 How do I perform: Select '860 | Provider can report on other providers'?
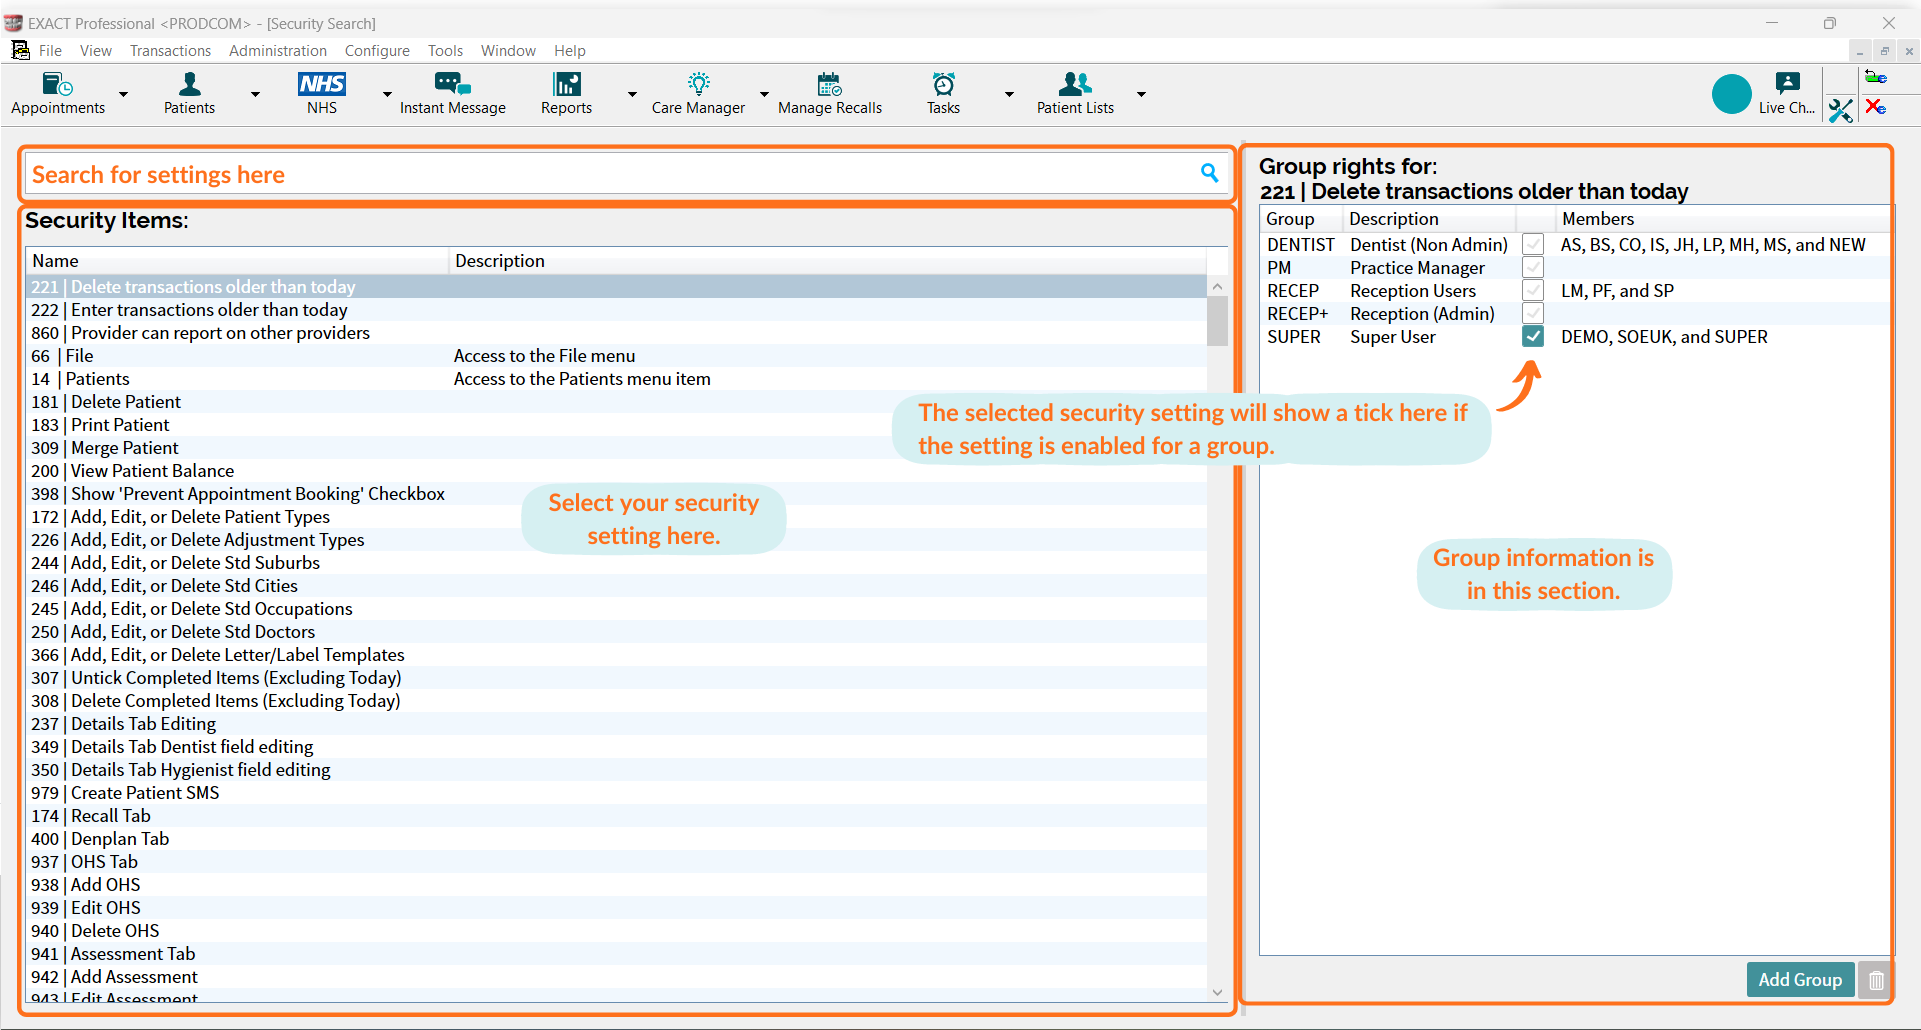pos(616,333)
